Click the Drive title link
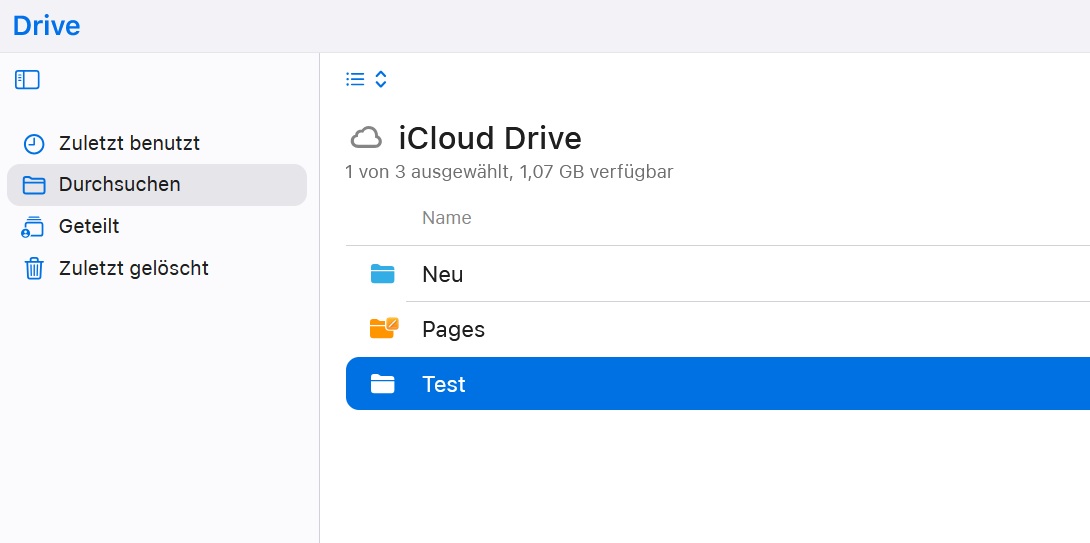 coord(47,25)
